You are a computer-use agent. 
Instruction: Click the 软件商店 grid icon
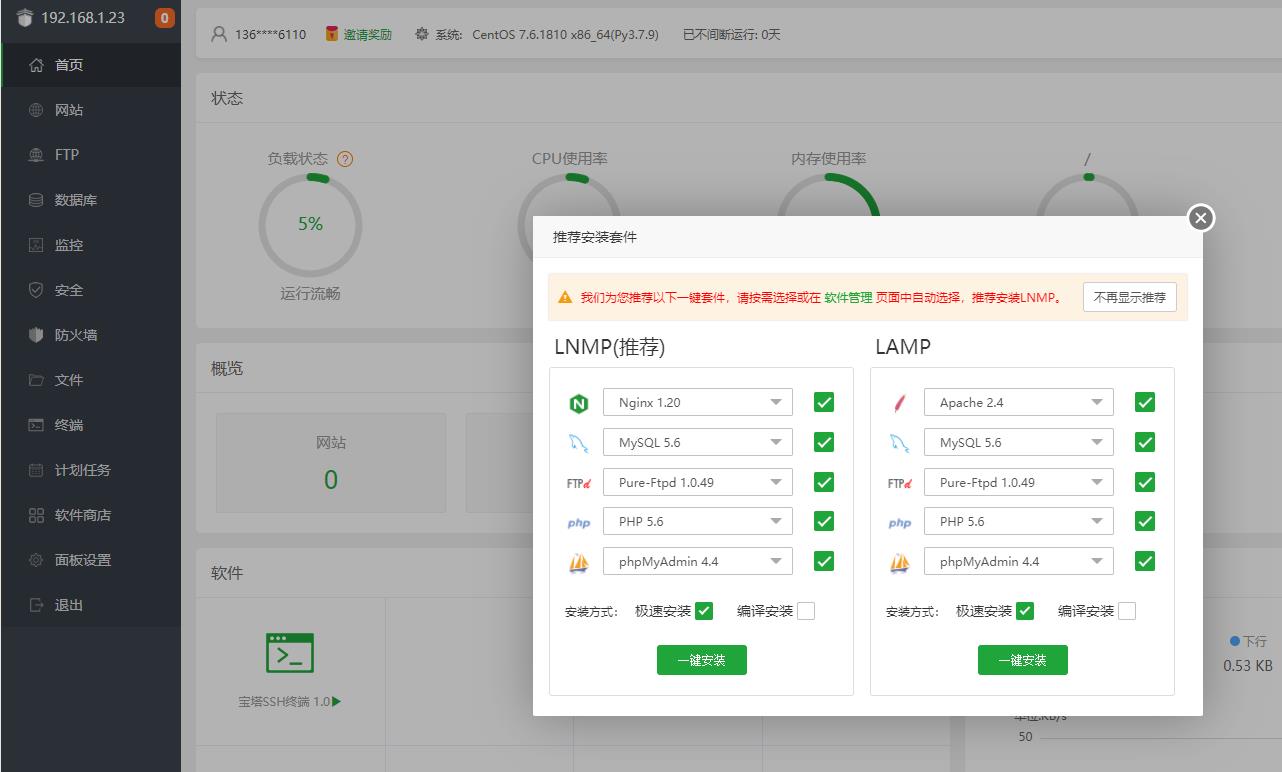point(36,515)
